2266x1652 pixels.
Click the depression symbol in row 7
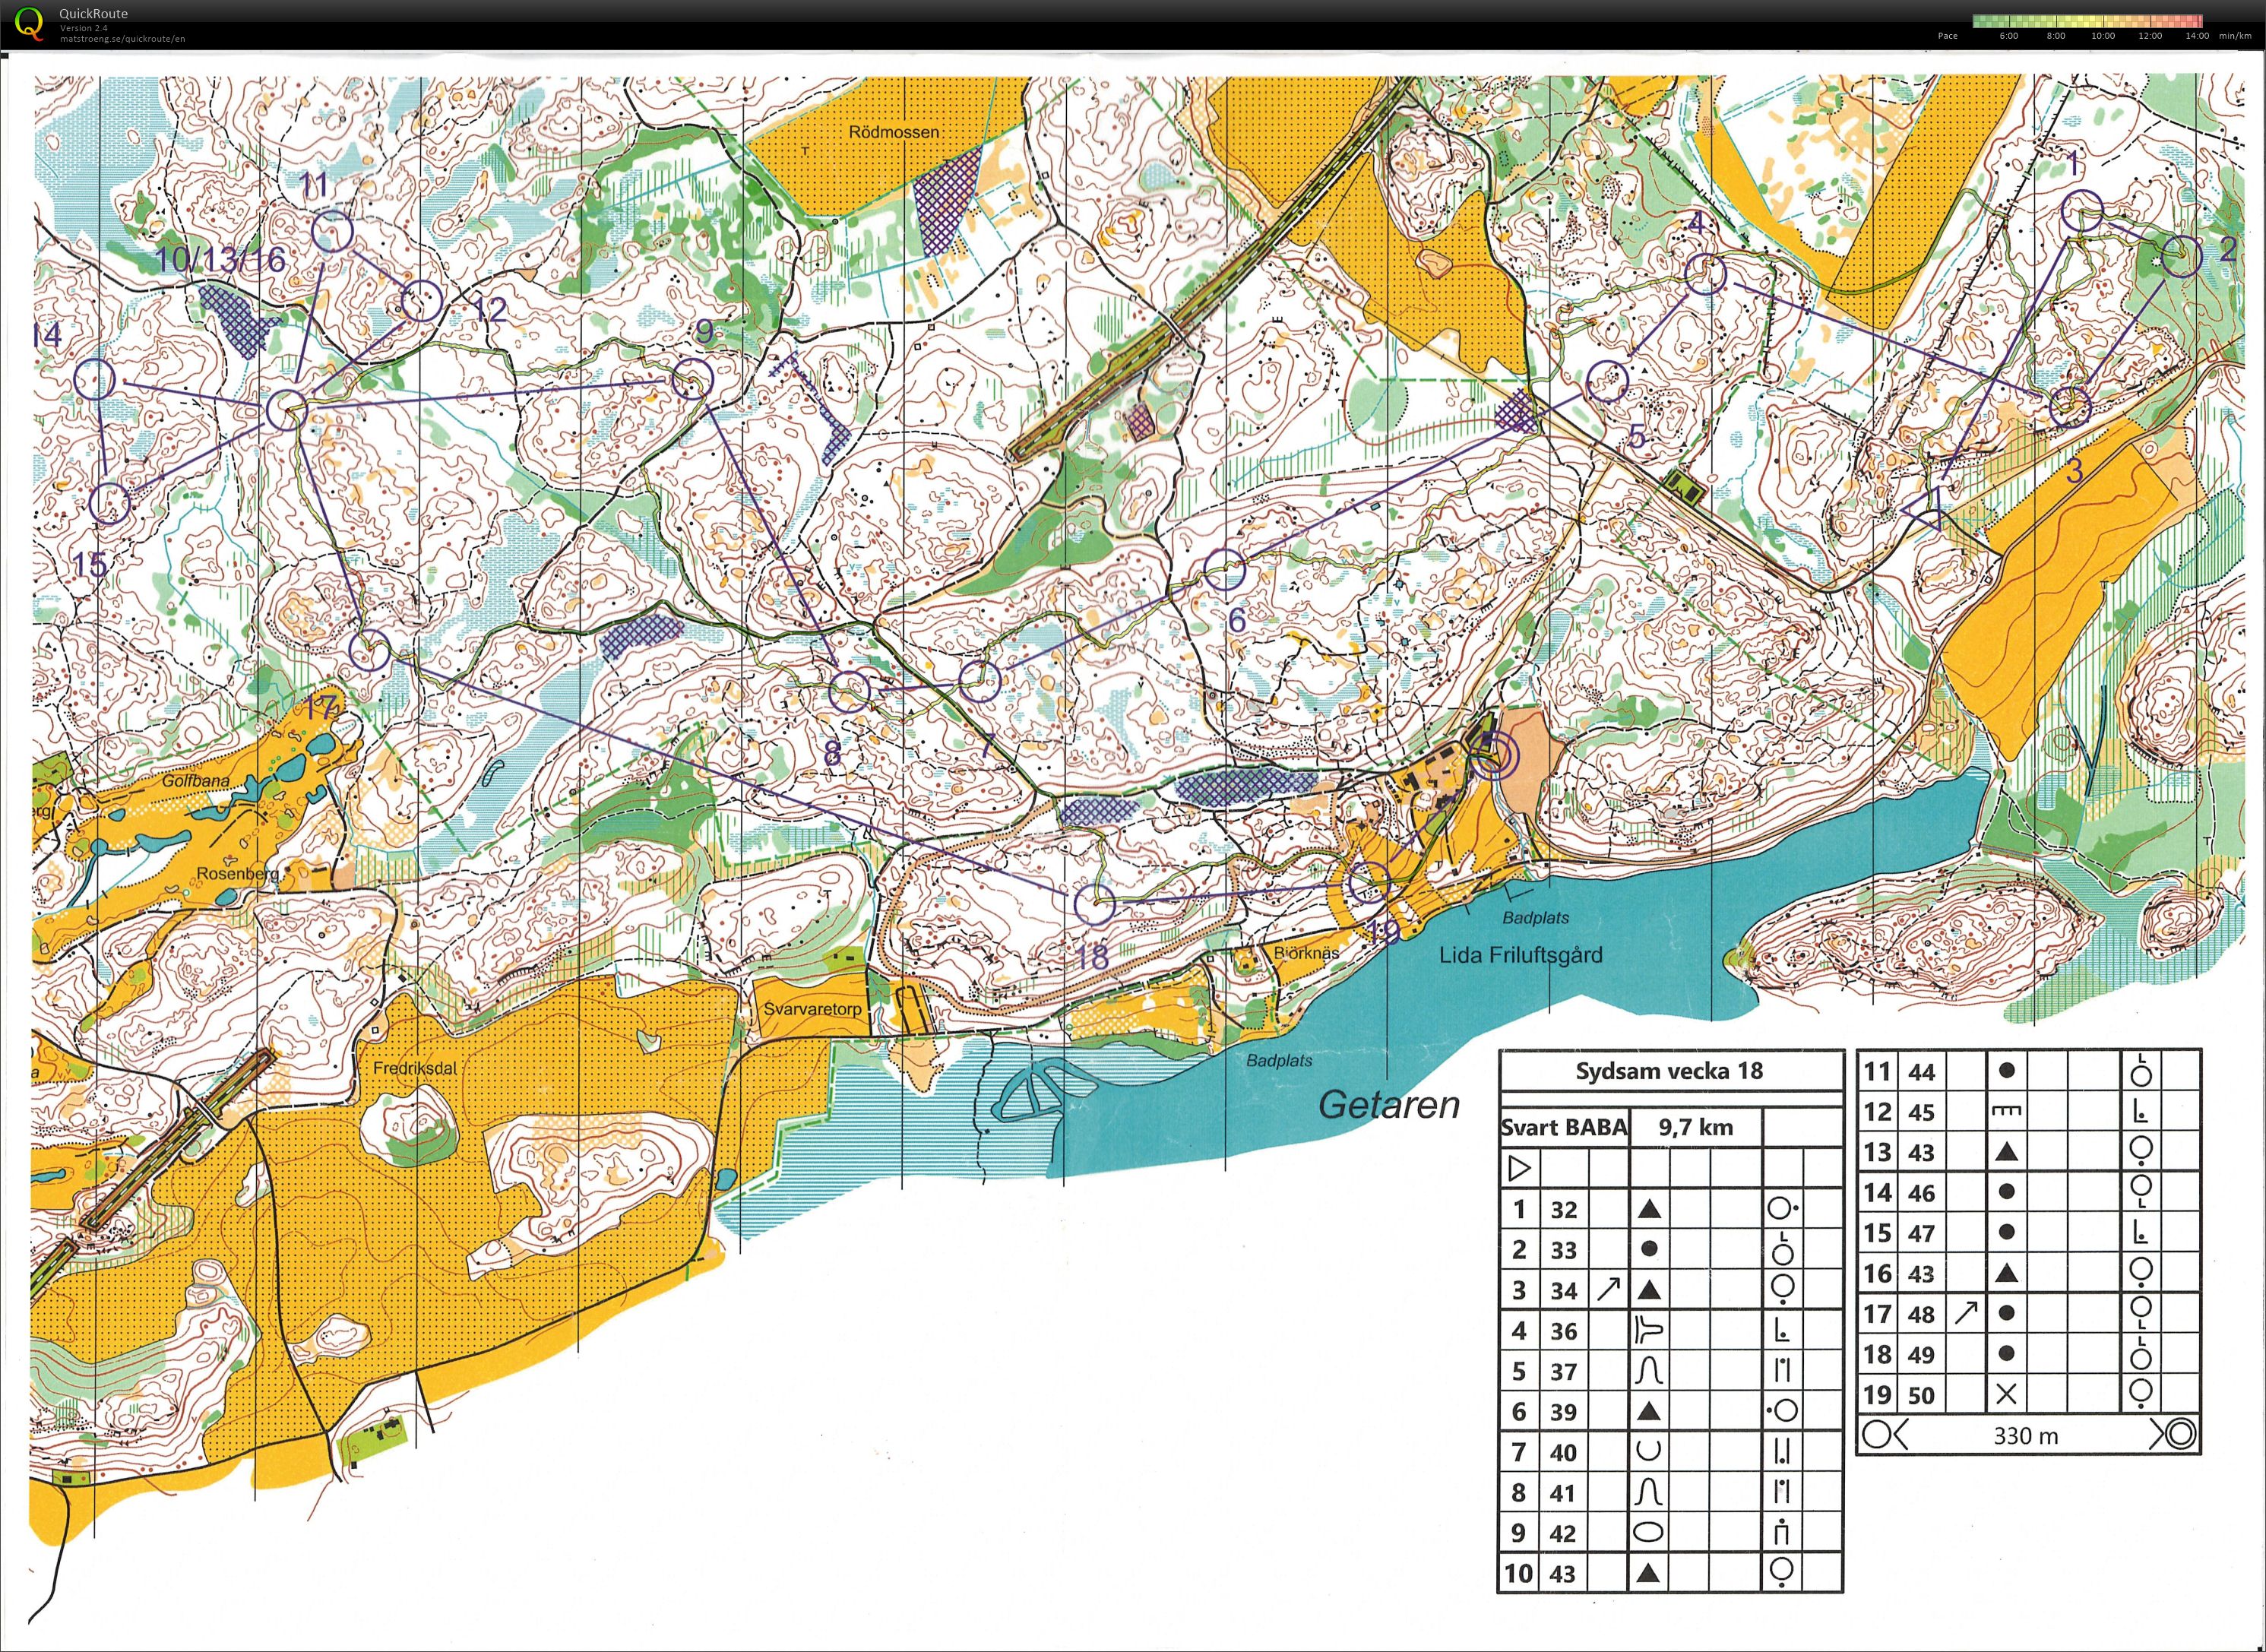pyautogui.click(x=1649, y=1451)
